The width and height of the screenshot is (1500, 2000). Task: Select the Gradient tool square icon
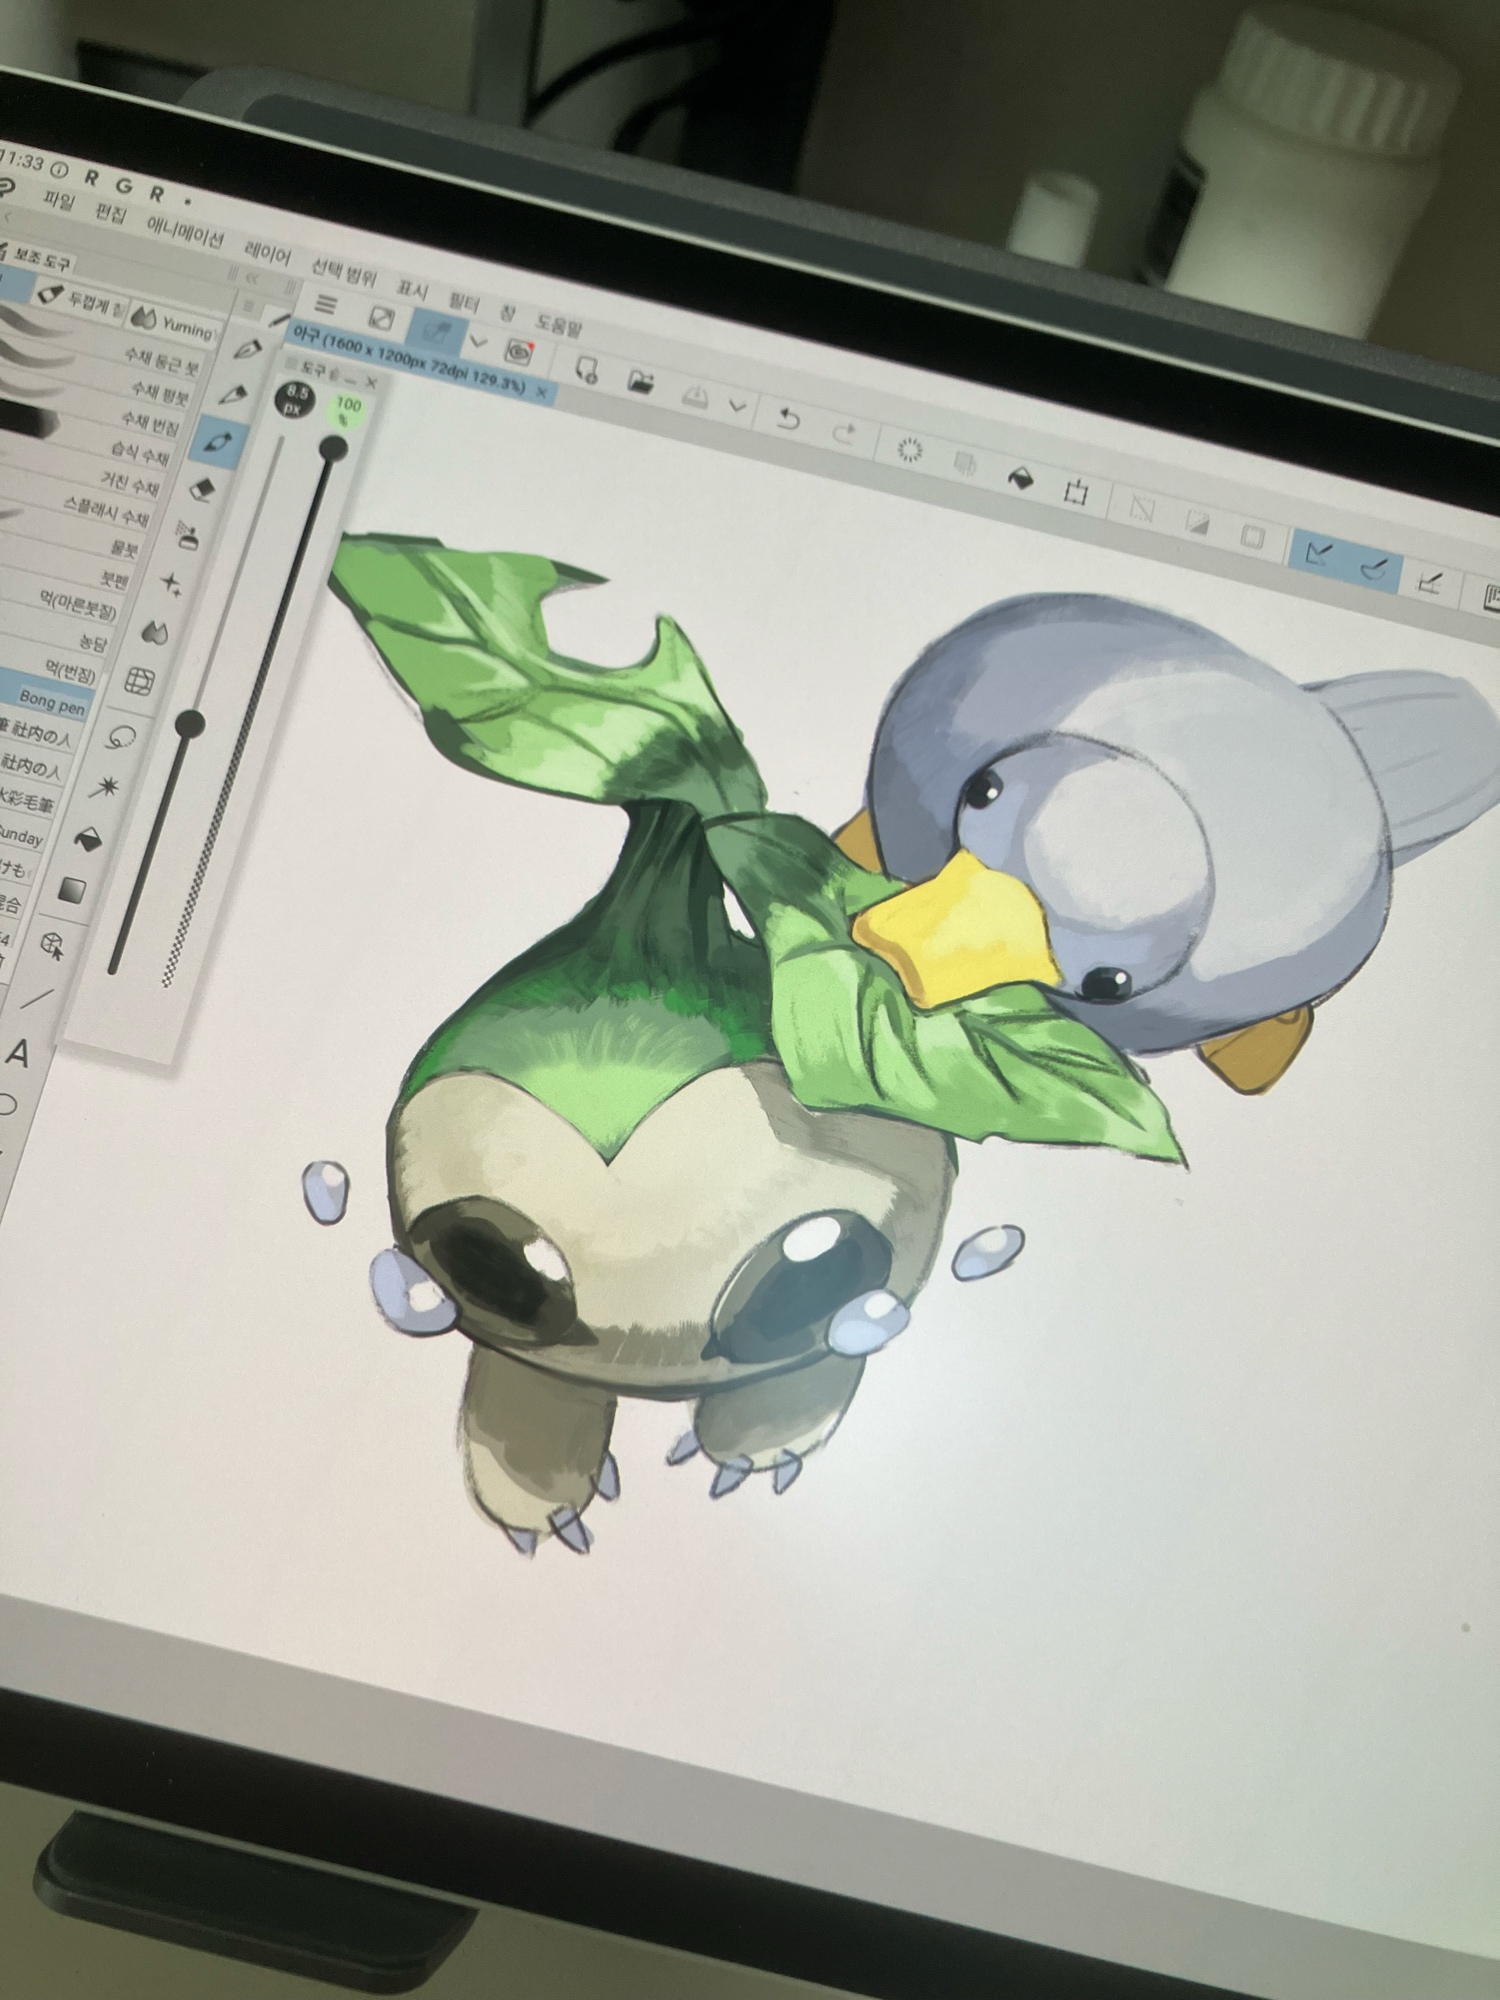click(x=71, y=888)
